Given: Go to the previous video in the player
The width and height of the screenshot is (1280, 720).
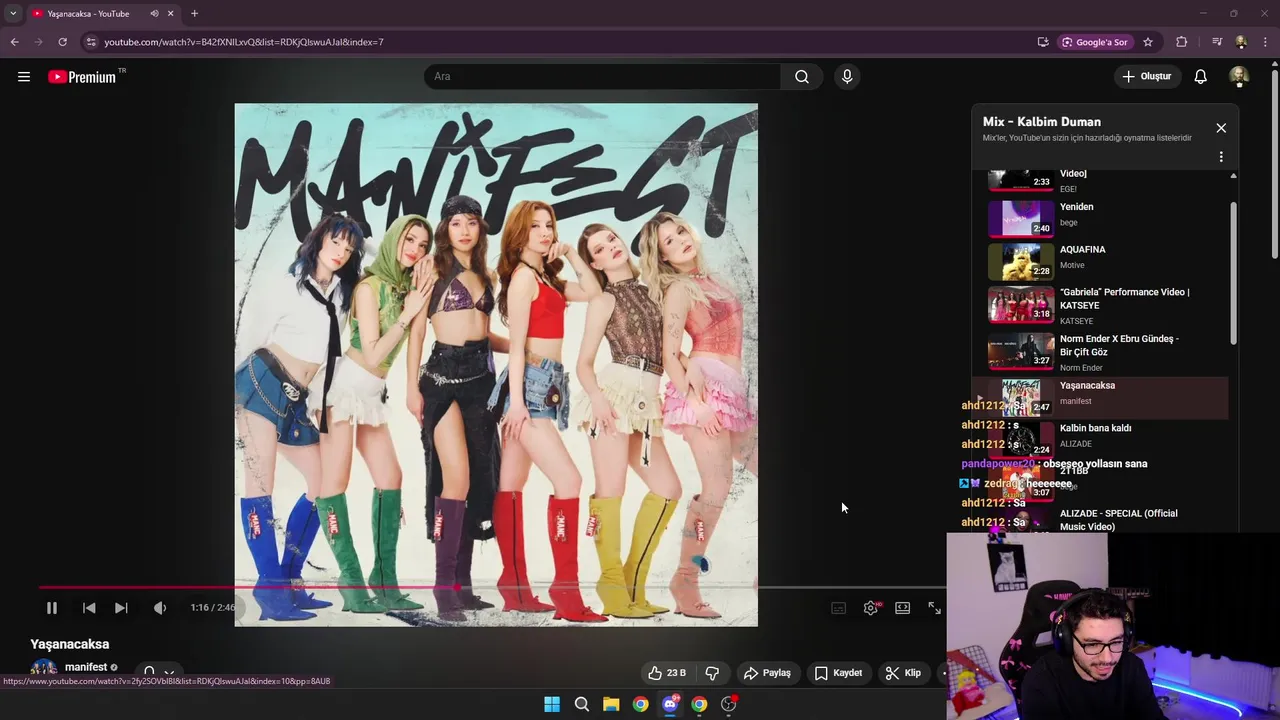Looking at the screenshot, I should click(x=89, y=608).
